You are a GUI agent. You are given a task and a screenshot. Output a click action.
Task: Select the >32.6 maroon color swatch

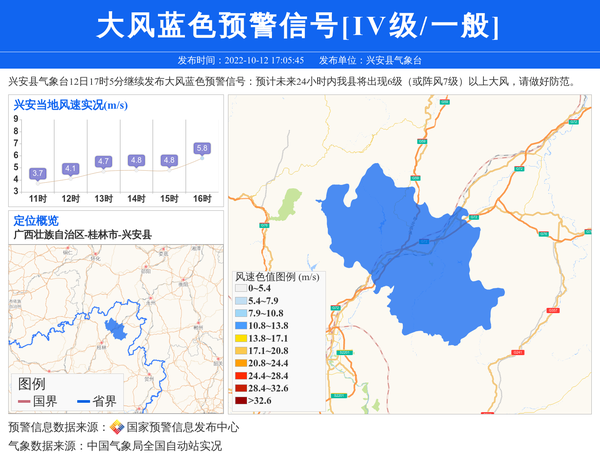[241, 401]
